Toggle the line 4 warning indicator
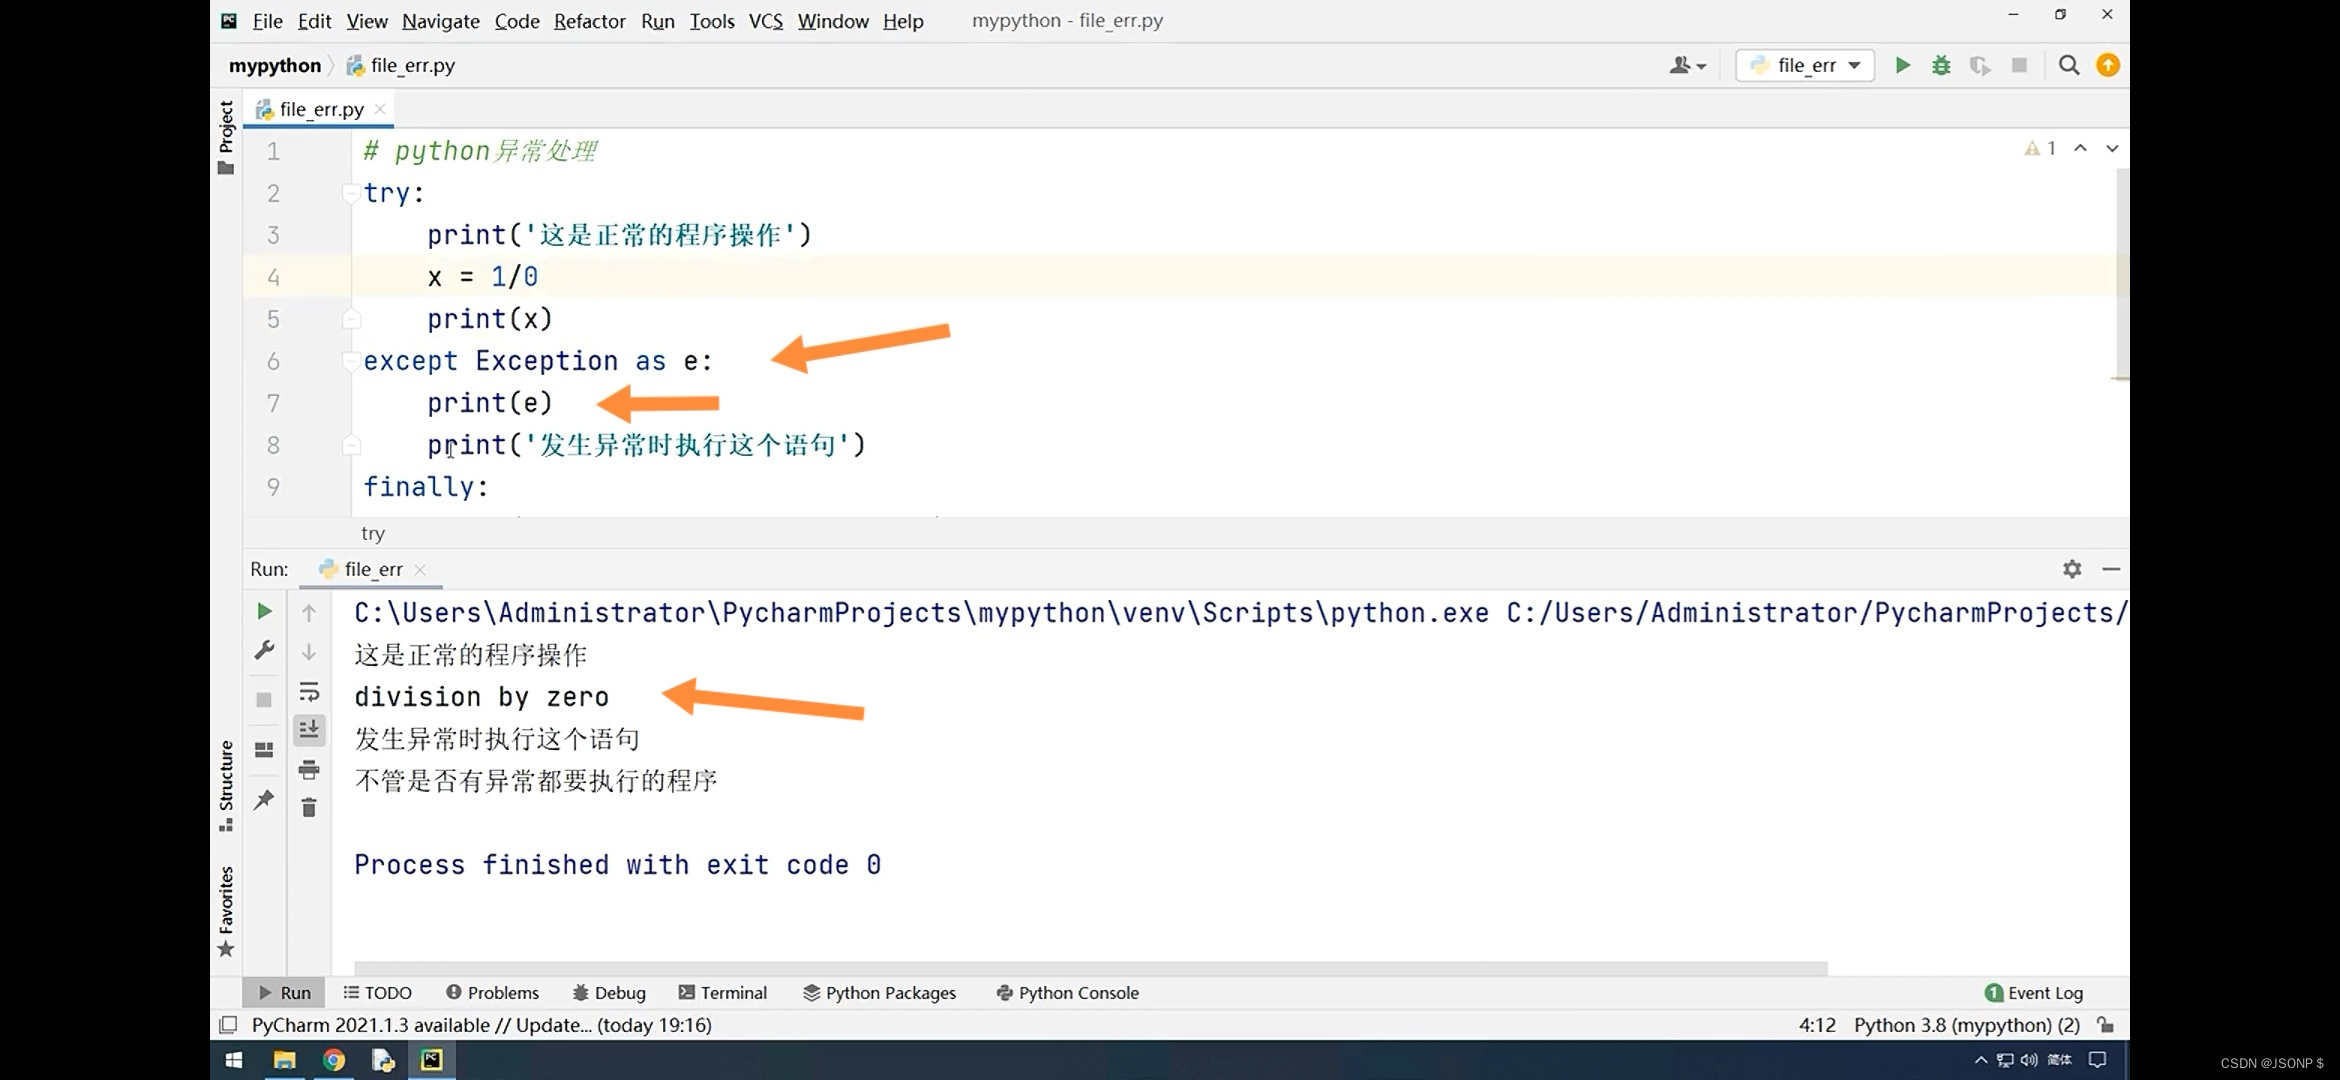The width and height of the screenshot is (2340, 1080). tap(2033, 148)
